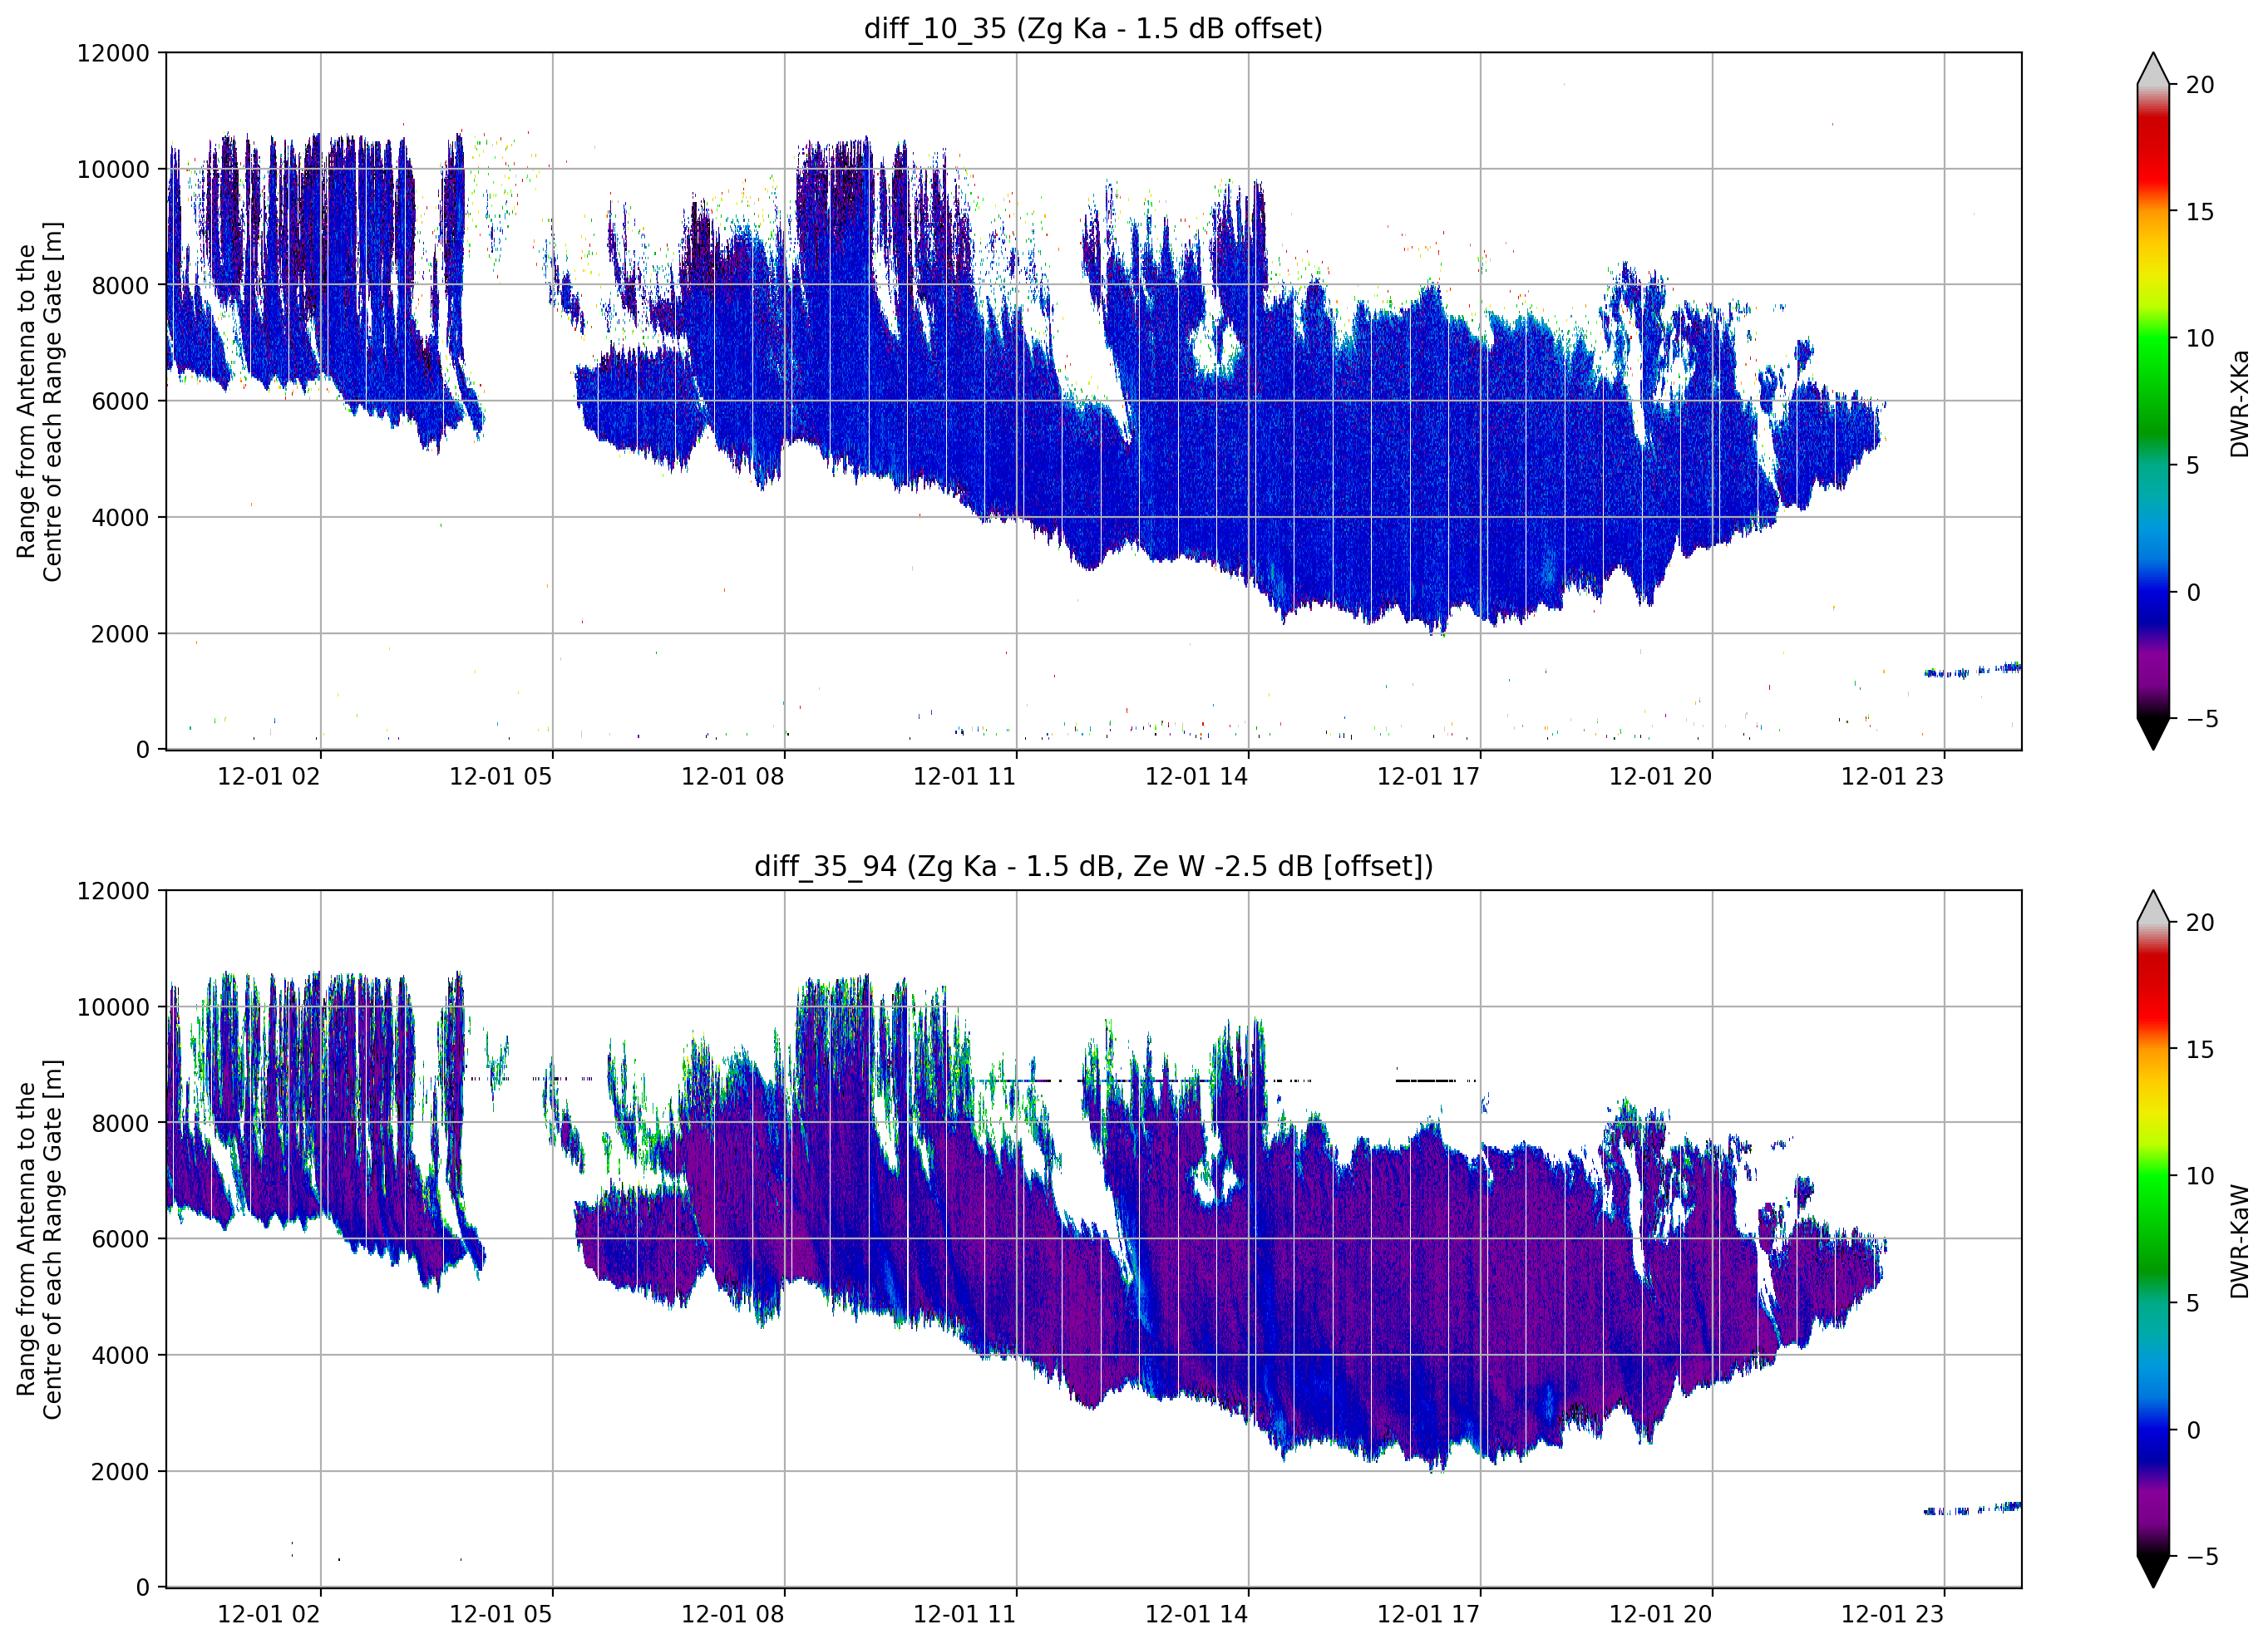Click x-axis tick "12-01 02" under the diff_10_35 plot
Viewport: 2268px width, 1644px height.
pos(269,777)
